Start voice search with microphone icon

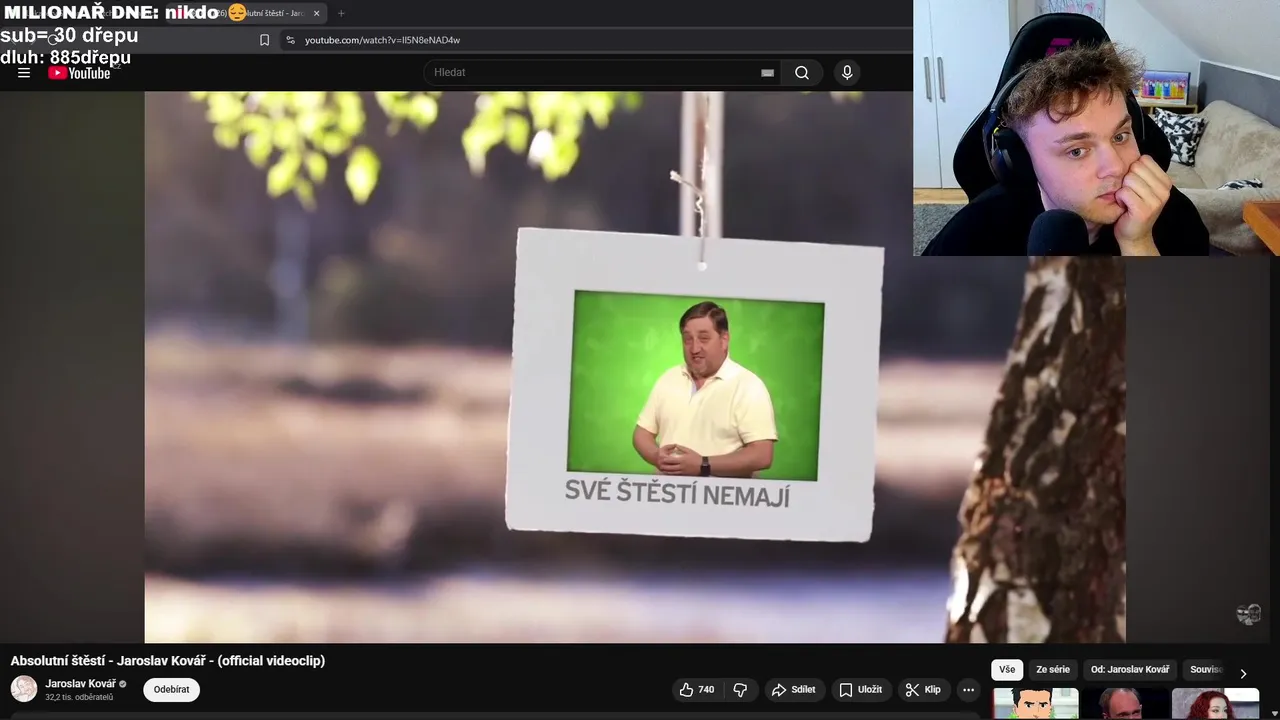(847, 72)
